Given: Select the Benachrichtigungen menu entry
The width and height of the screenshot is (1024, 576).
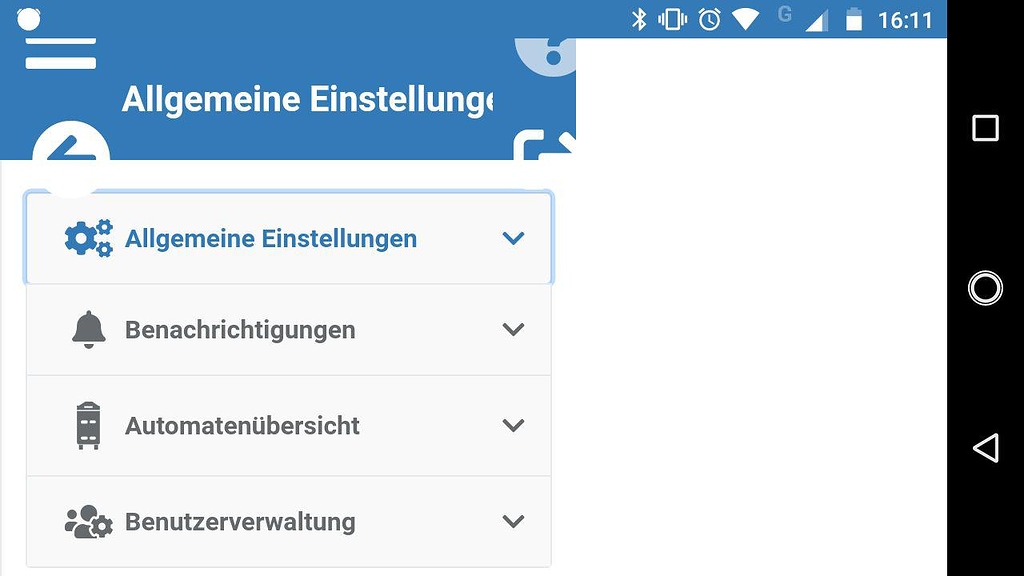Looking at the screenshot, I should tap(289, 330).
